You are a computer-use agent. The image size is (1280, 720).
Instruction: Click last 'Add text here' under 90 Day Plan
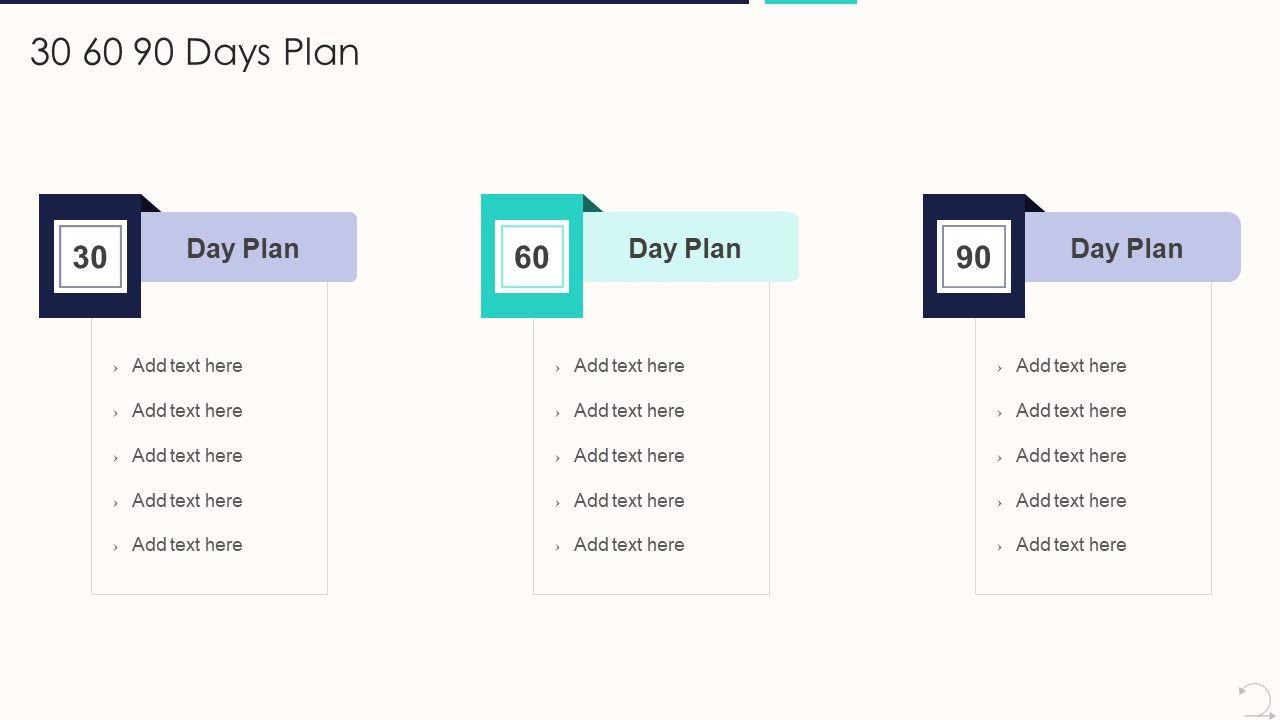(x=1071, y=545)
